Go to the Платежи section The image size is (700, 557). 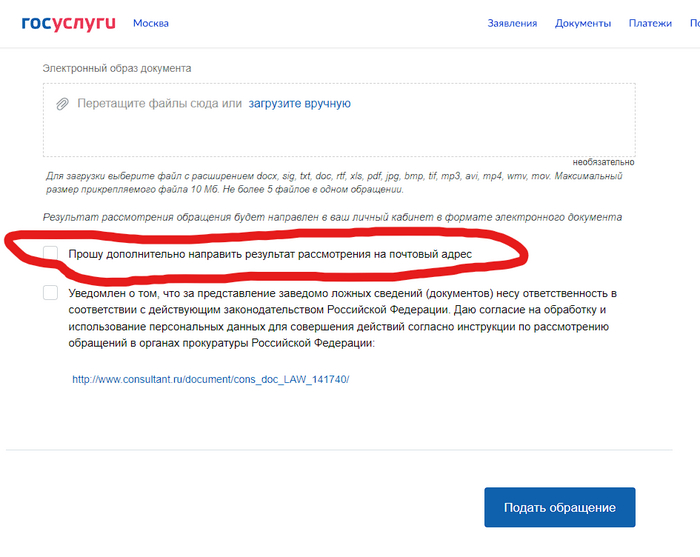[x=650, y=23]
